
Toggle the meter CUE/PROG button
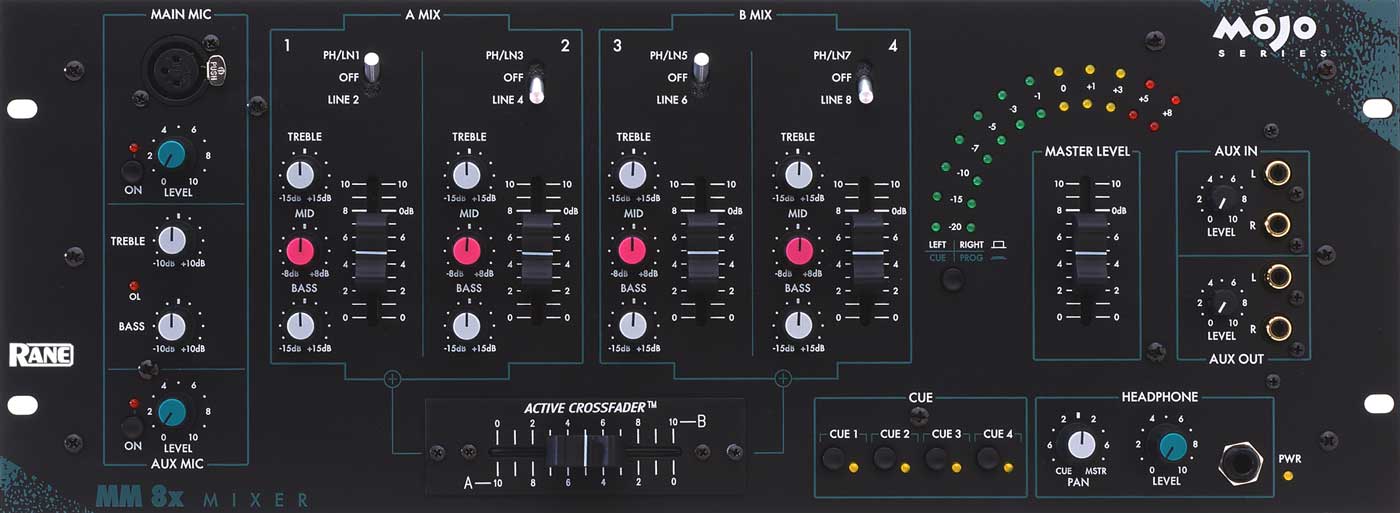coord(954,279)
